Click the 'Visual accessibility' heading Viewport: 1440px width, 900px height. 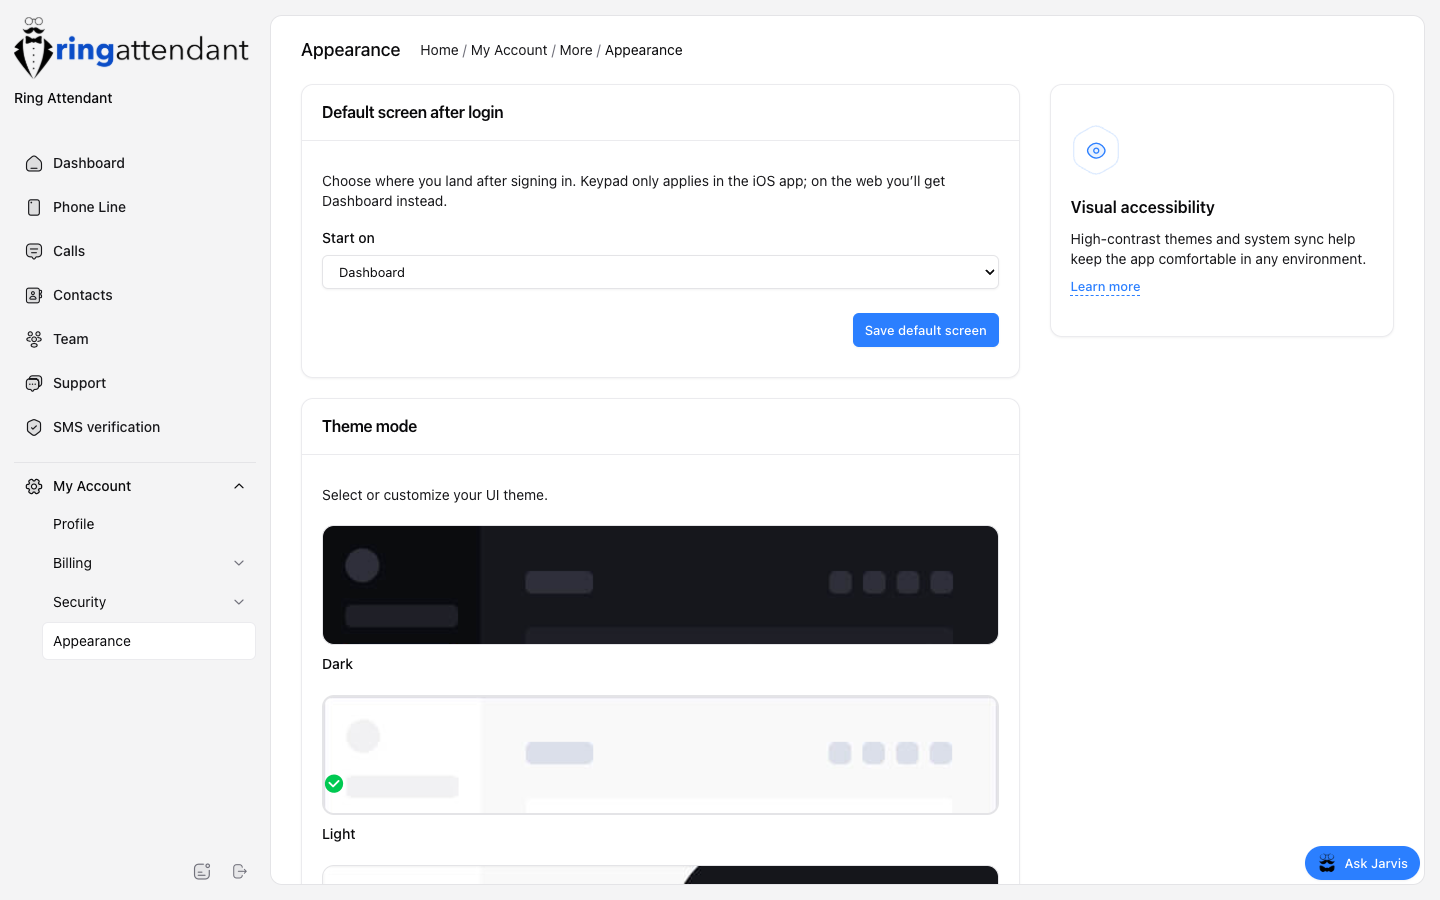pyautogui.click(x=1142, y=207)
